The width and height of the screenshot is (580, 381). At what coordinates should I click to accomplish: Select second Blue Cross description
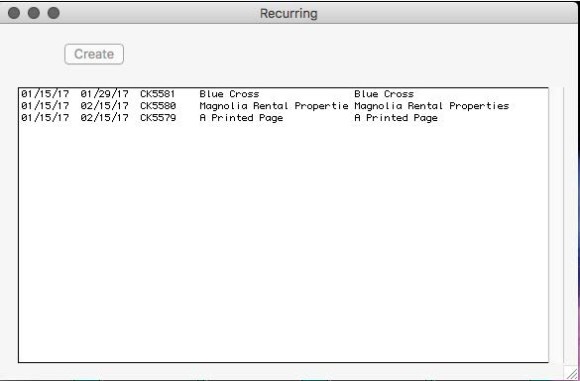coord(384,94)
